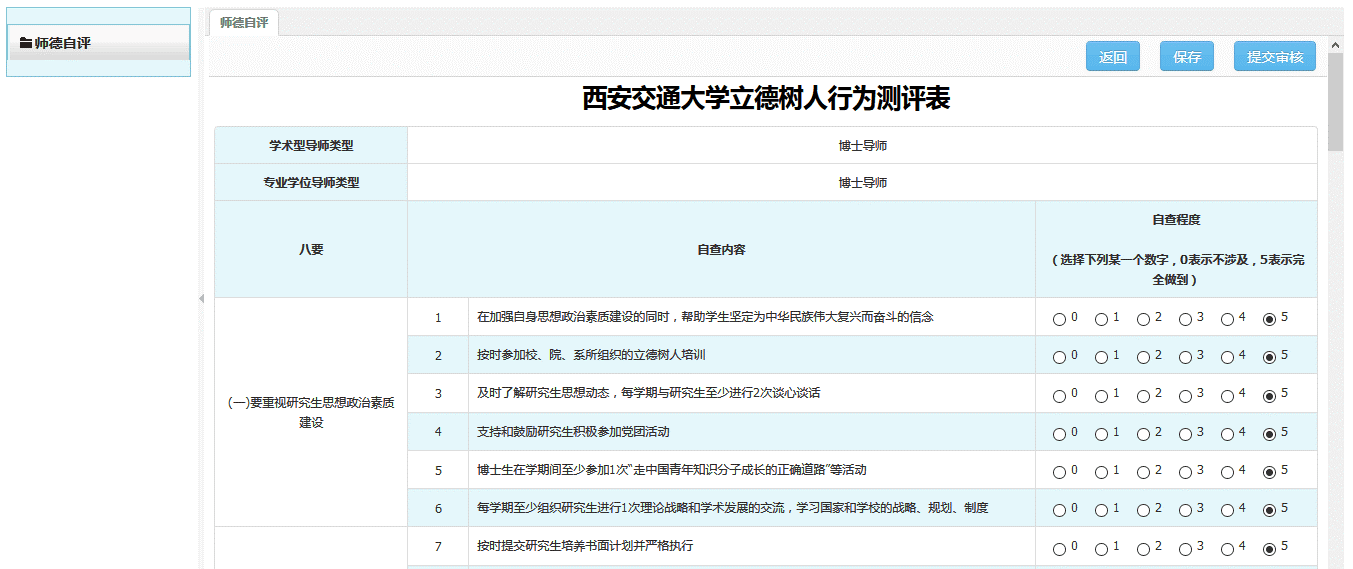The image size is (1353, 569).
Task: Select score 4 for item 4 党团活动
Action: click(1227, 435)
